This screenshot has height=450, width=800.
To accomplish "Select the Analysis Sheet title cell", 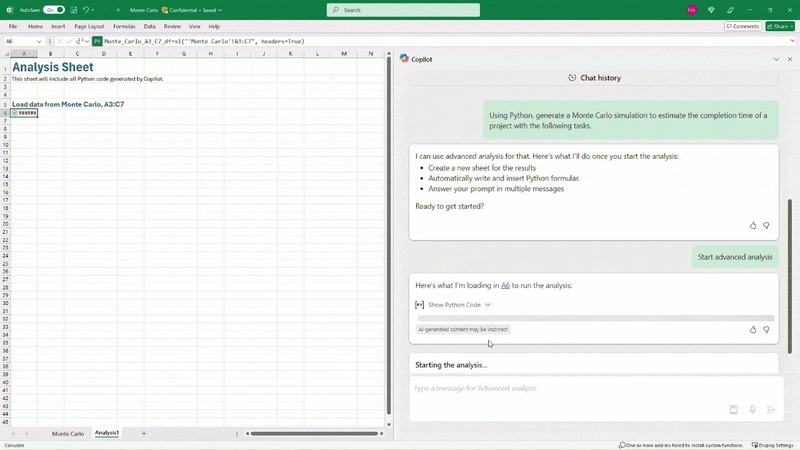I will [53, 67].
